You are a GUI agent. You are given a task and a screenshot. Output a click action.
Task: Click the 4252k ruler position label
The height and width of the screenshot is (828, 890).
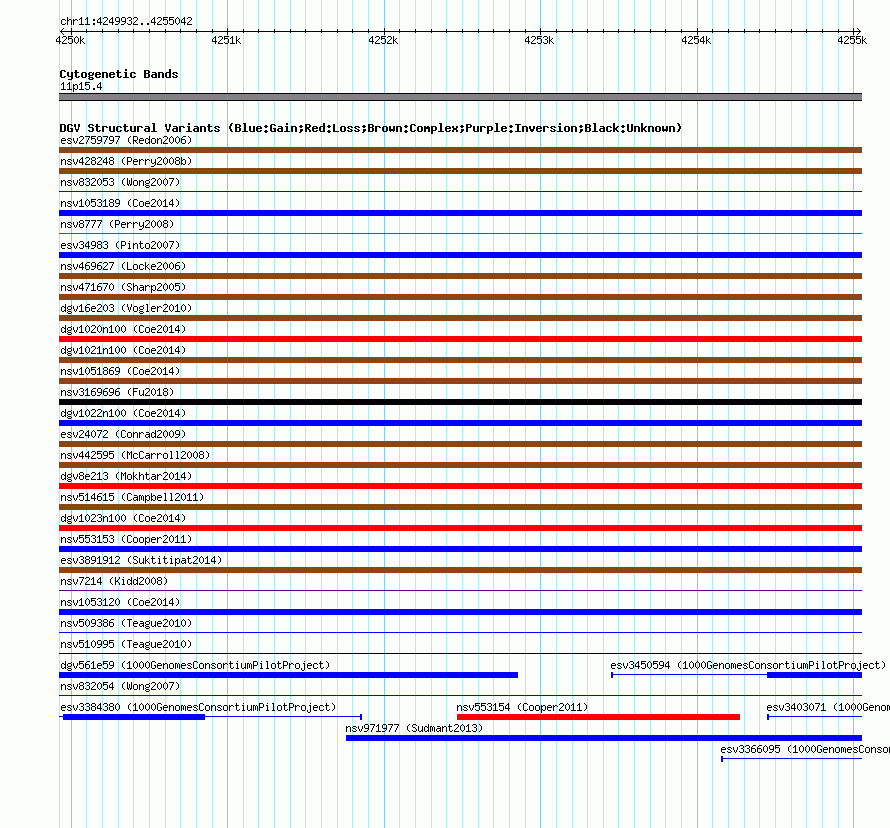[383, 40]
